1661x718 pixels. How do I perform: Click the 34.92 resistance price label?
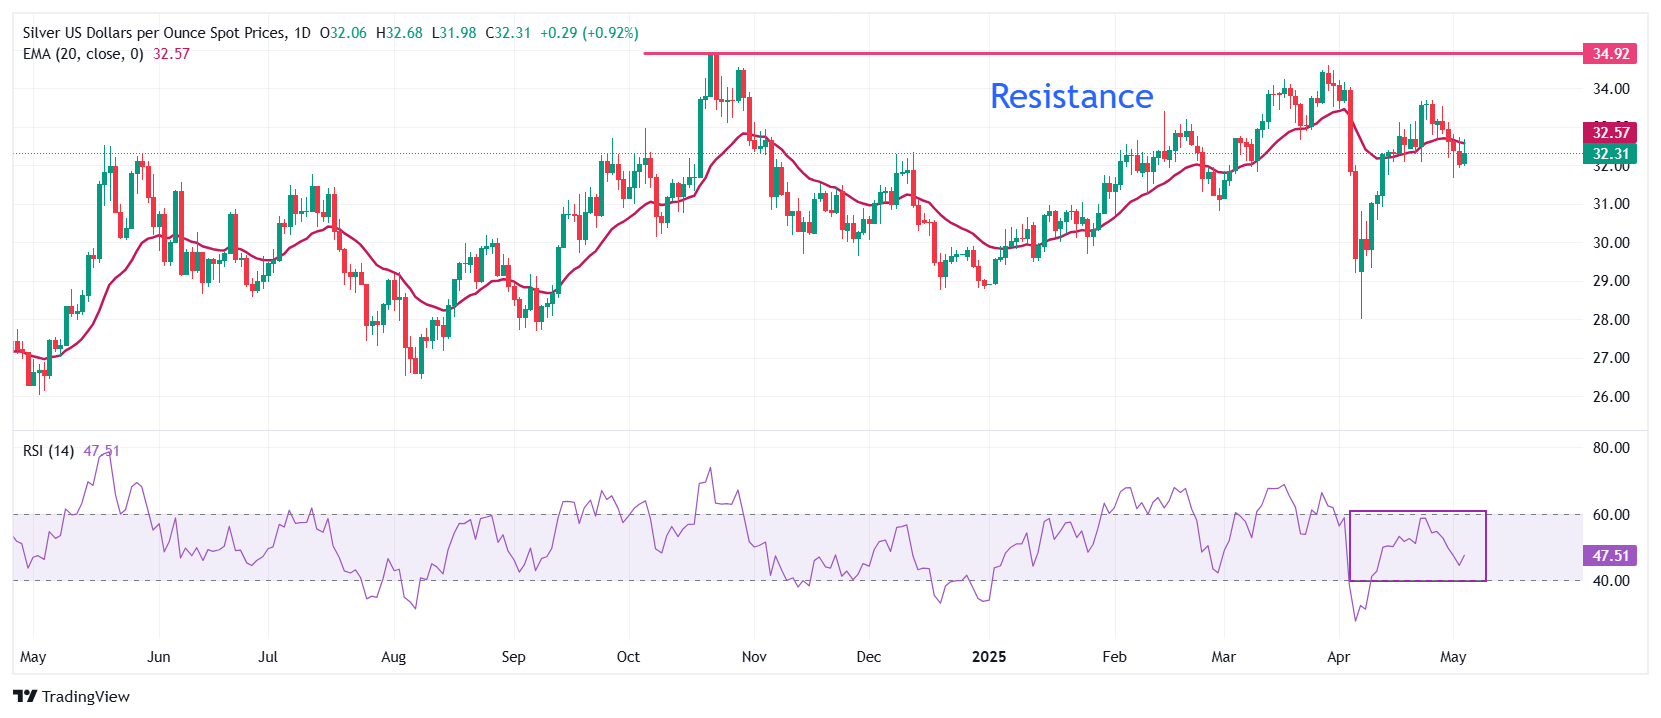pos(1610,54)
